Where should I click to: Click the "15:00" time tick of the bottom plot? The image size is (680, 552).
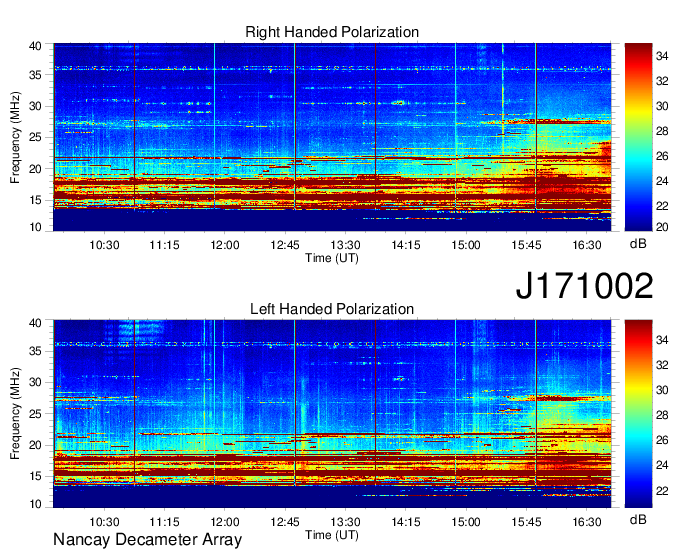466,522
